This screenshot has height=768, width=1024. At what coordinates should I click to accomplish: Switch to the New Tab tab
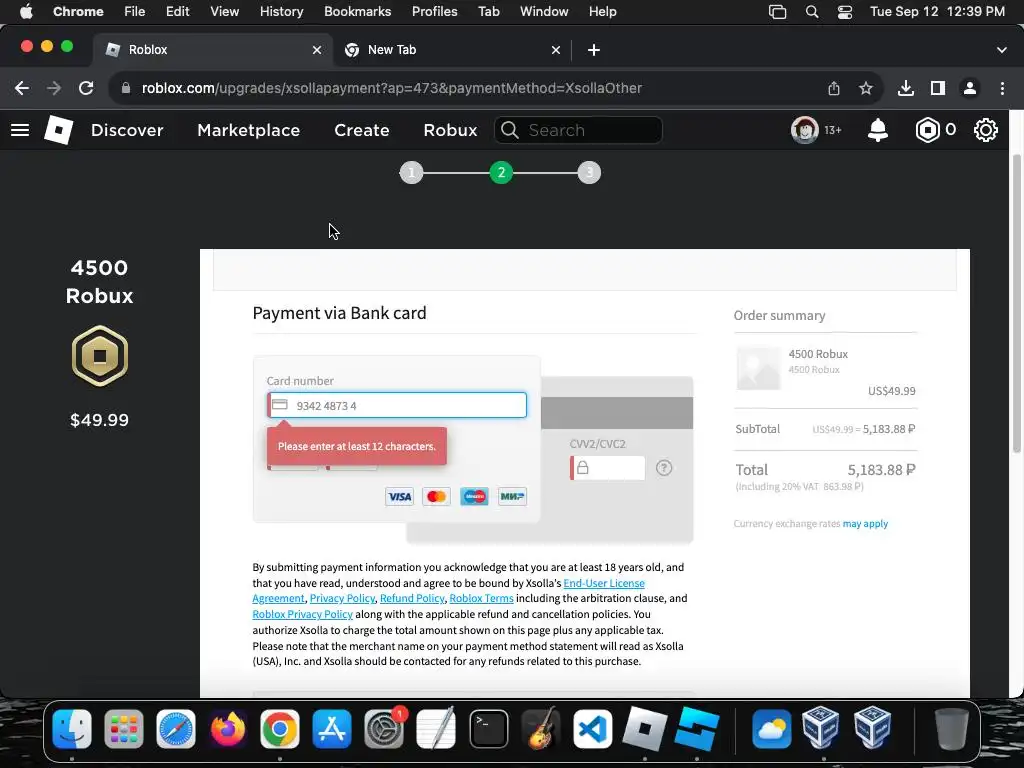[451, 50]
